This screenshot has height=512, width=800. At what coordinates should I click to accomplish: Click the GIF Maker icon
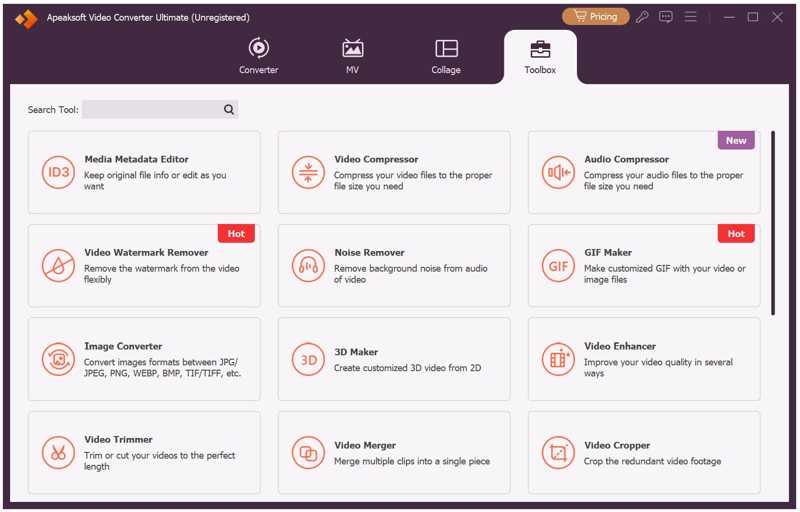click(x=558, y=266)
